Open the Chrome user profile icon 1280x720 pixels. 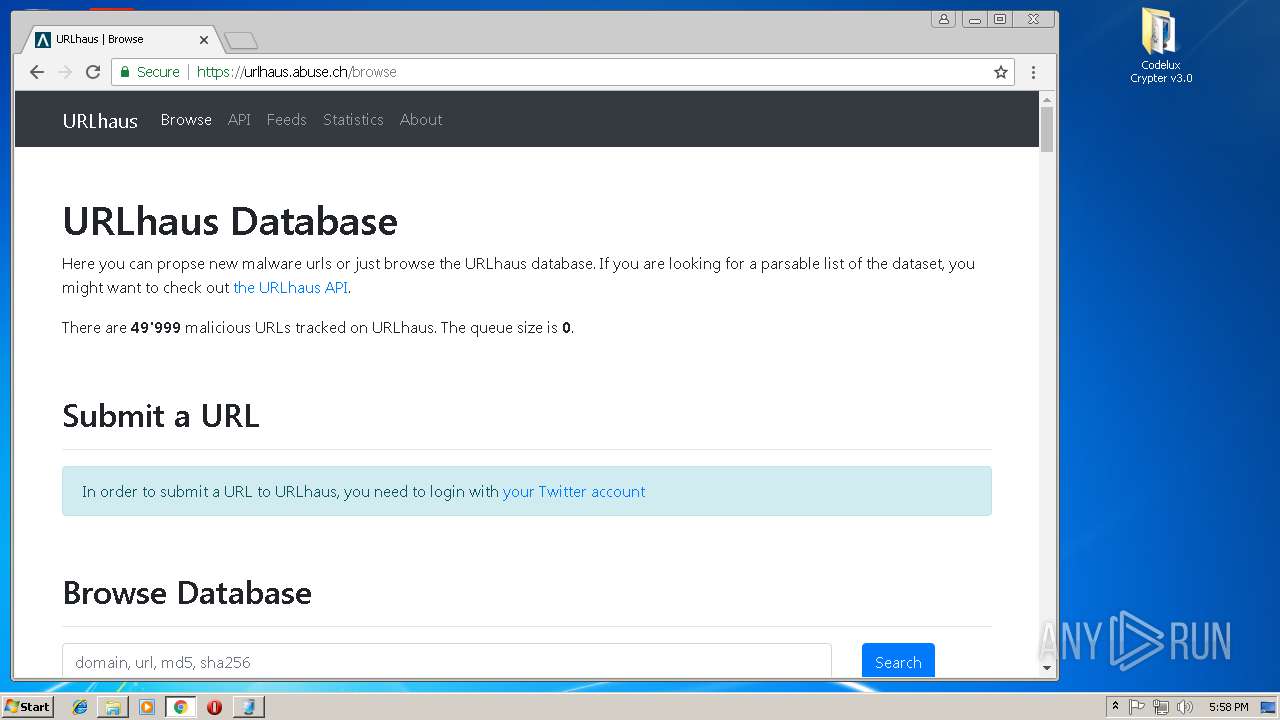point(943,19)
